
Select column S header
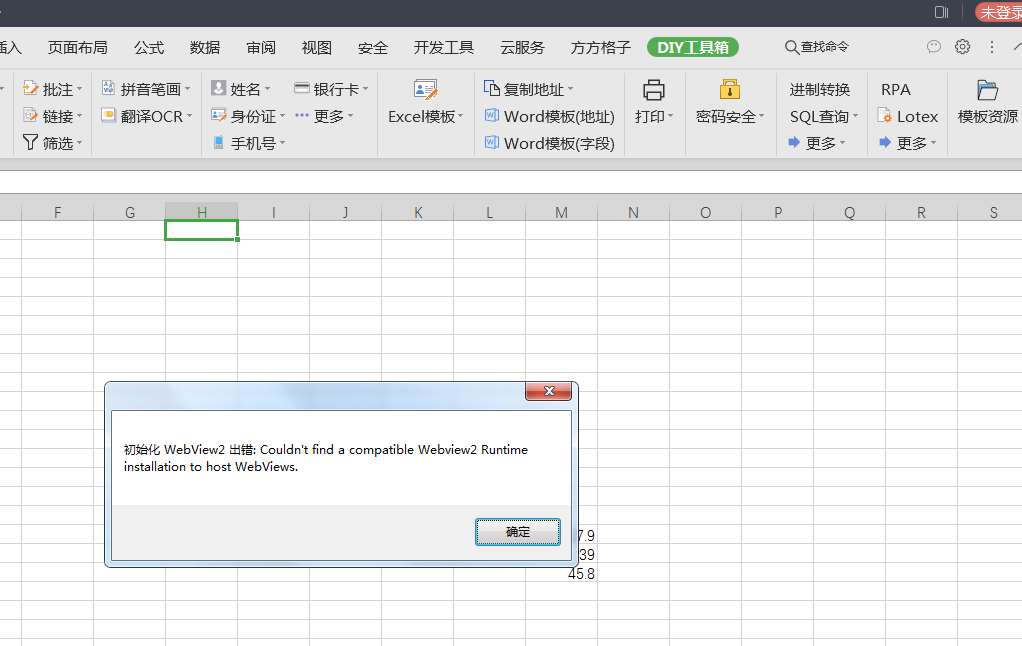[x=990, y=212]
